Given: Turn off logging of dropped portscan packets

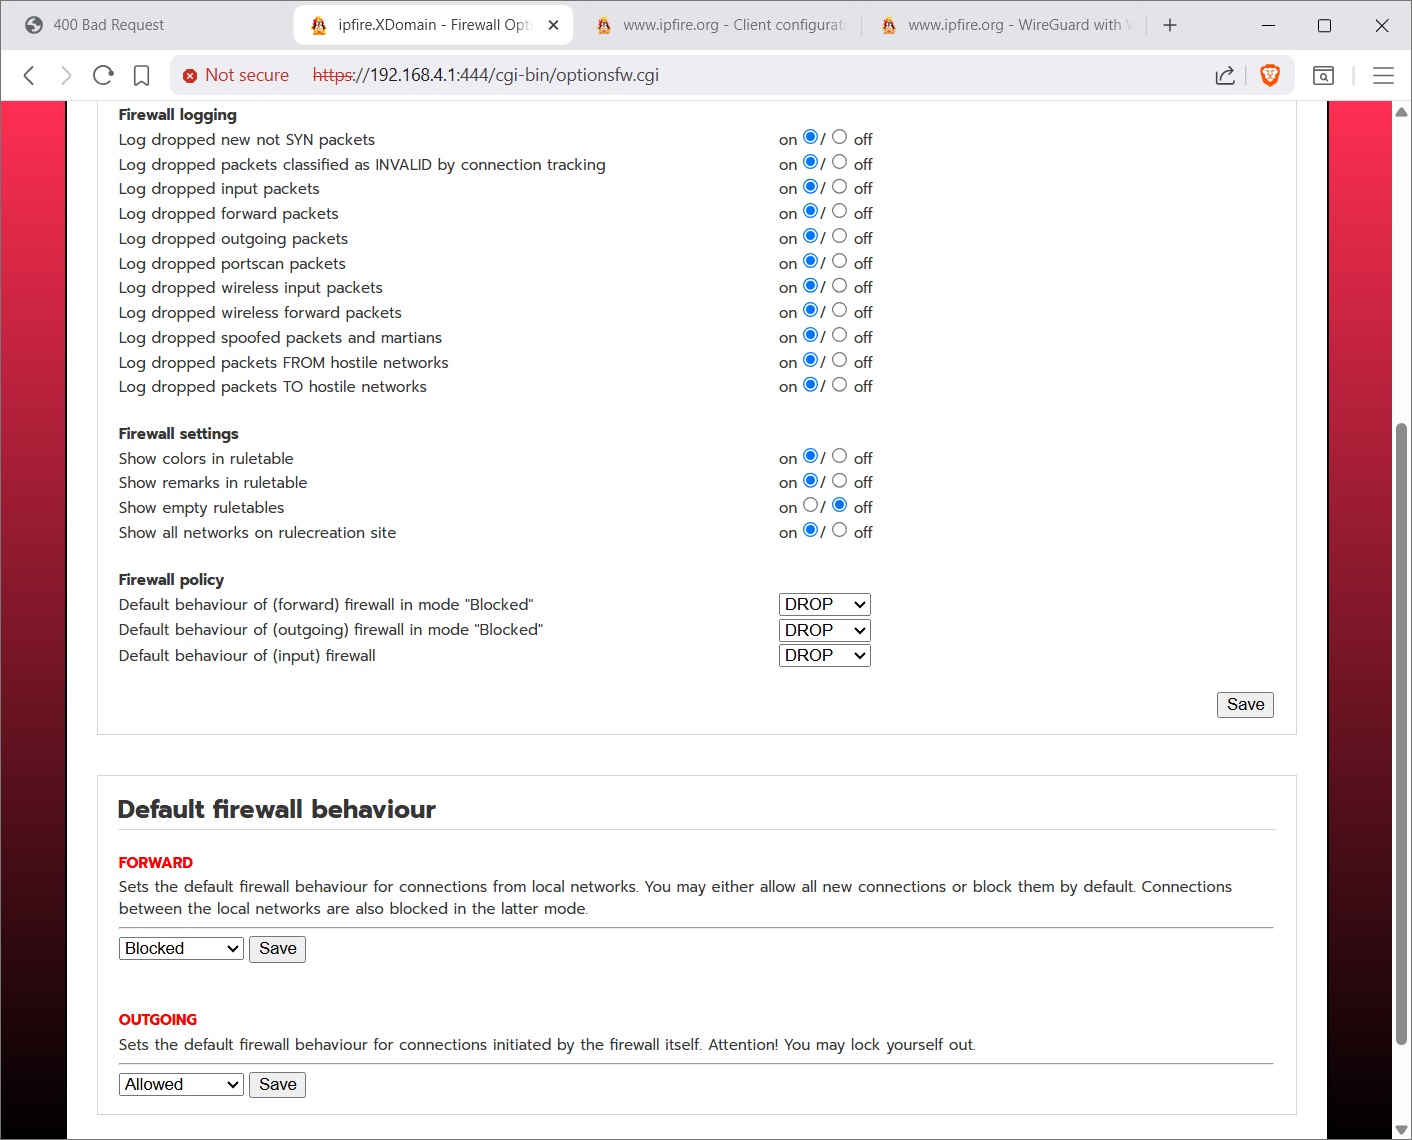Looking at the screenshot, I should pos(840,261).
